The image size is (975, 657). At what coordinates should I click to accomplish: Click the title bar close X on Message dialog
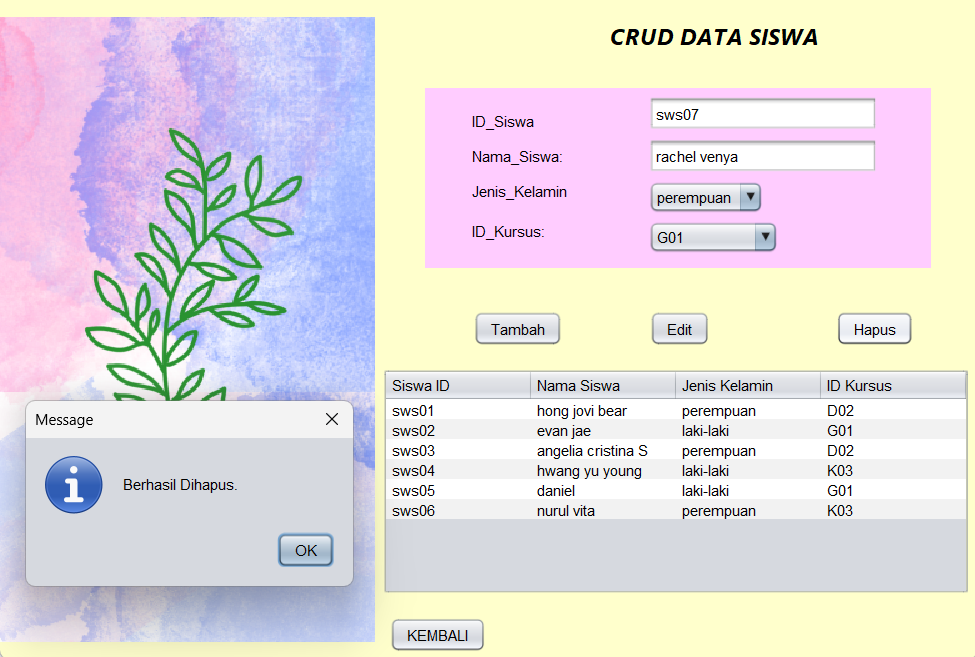(x=331, y=420)
